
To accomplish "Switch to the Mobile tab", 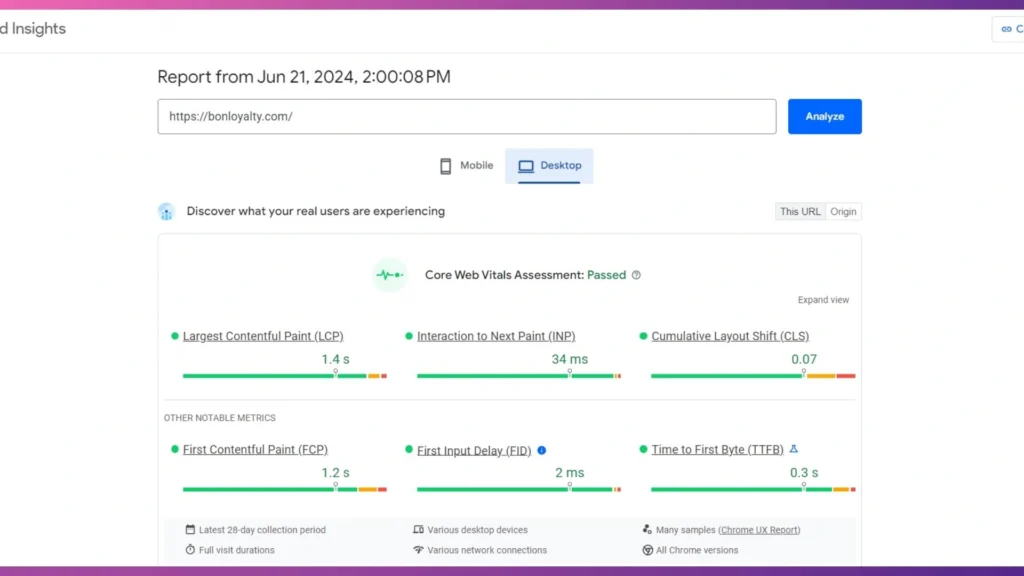I will 466,165.
